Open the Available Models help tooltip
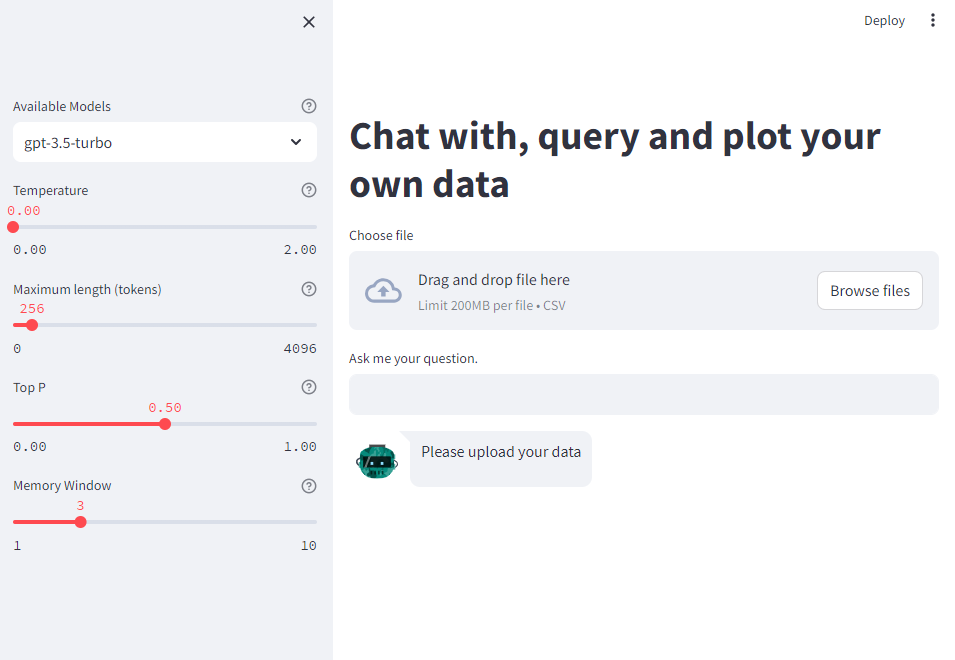 point(308,105)
